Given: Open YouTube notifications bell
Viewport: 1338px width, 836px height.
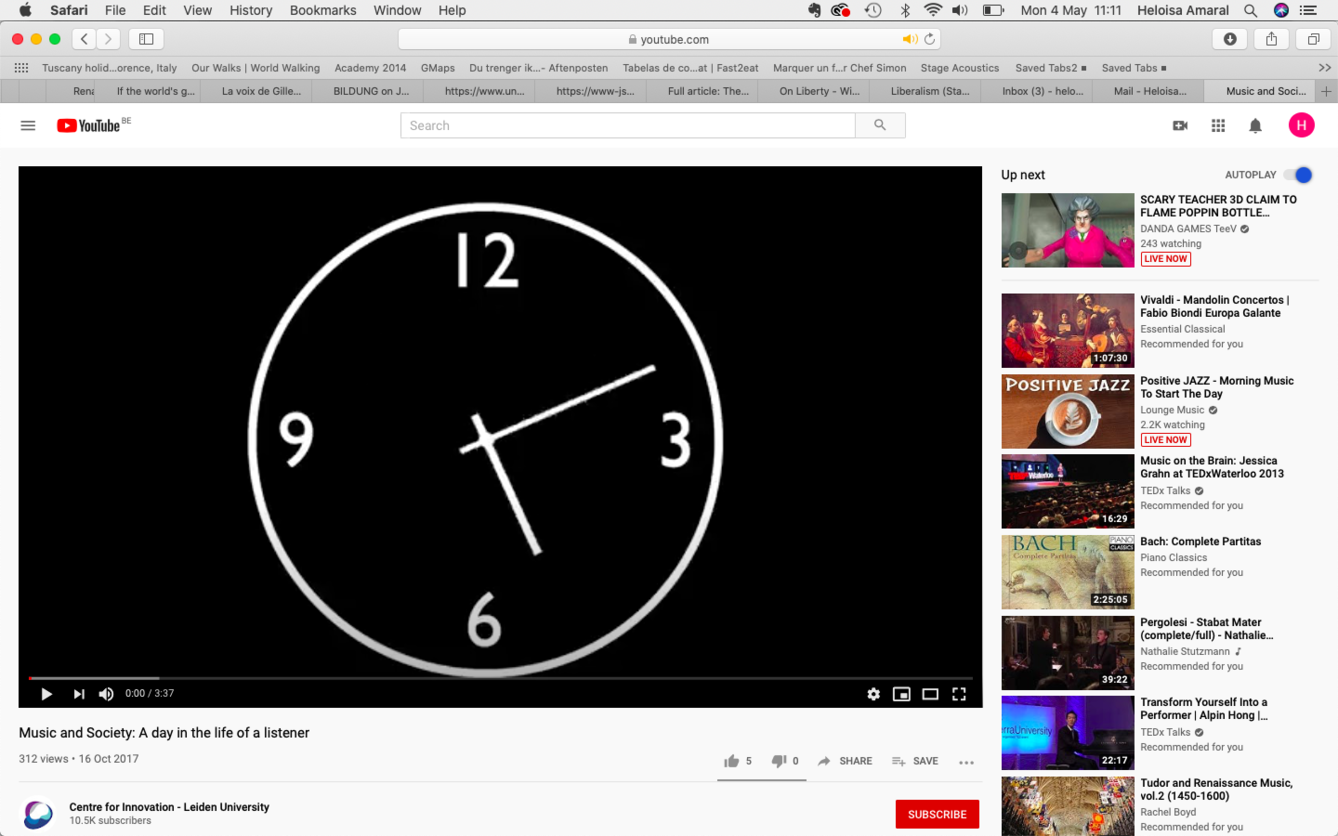Looking at the screenshot, I should point(1255,126).
